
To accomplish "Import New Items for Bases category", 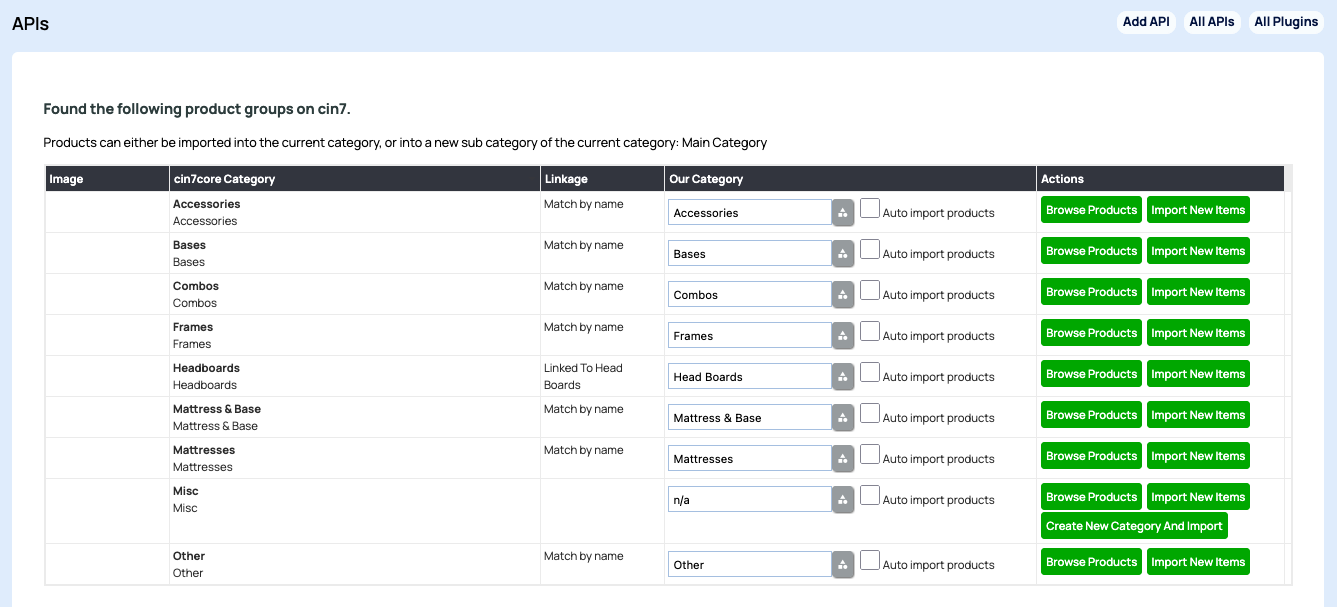I will point(1198,251).
